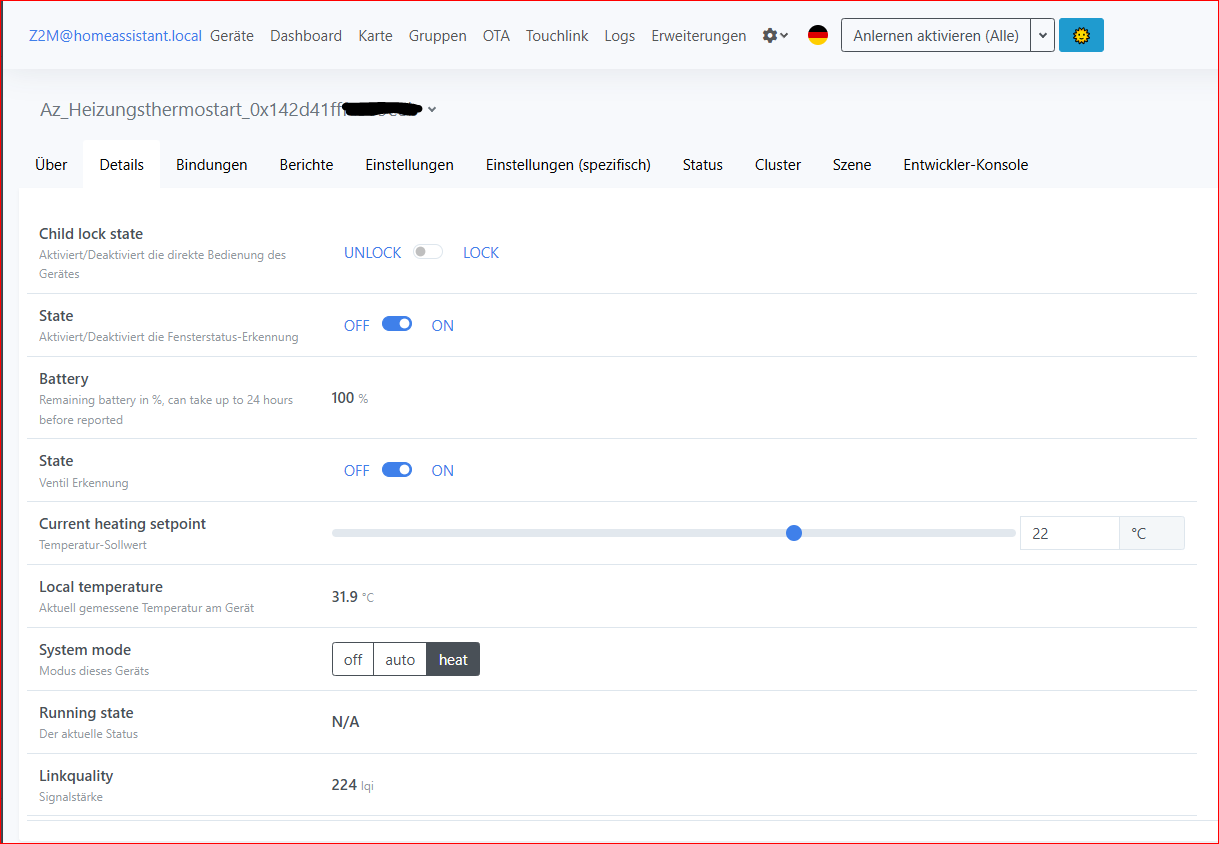This screenshot has width=1219, height=844.
Task: Toggle the window detection State switch
Action: point(397,324)
